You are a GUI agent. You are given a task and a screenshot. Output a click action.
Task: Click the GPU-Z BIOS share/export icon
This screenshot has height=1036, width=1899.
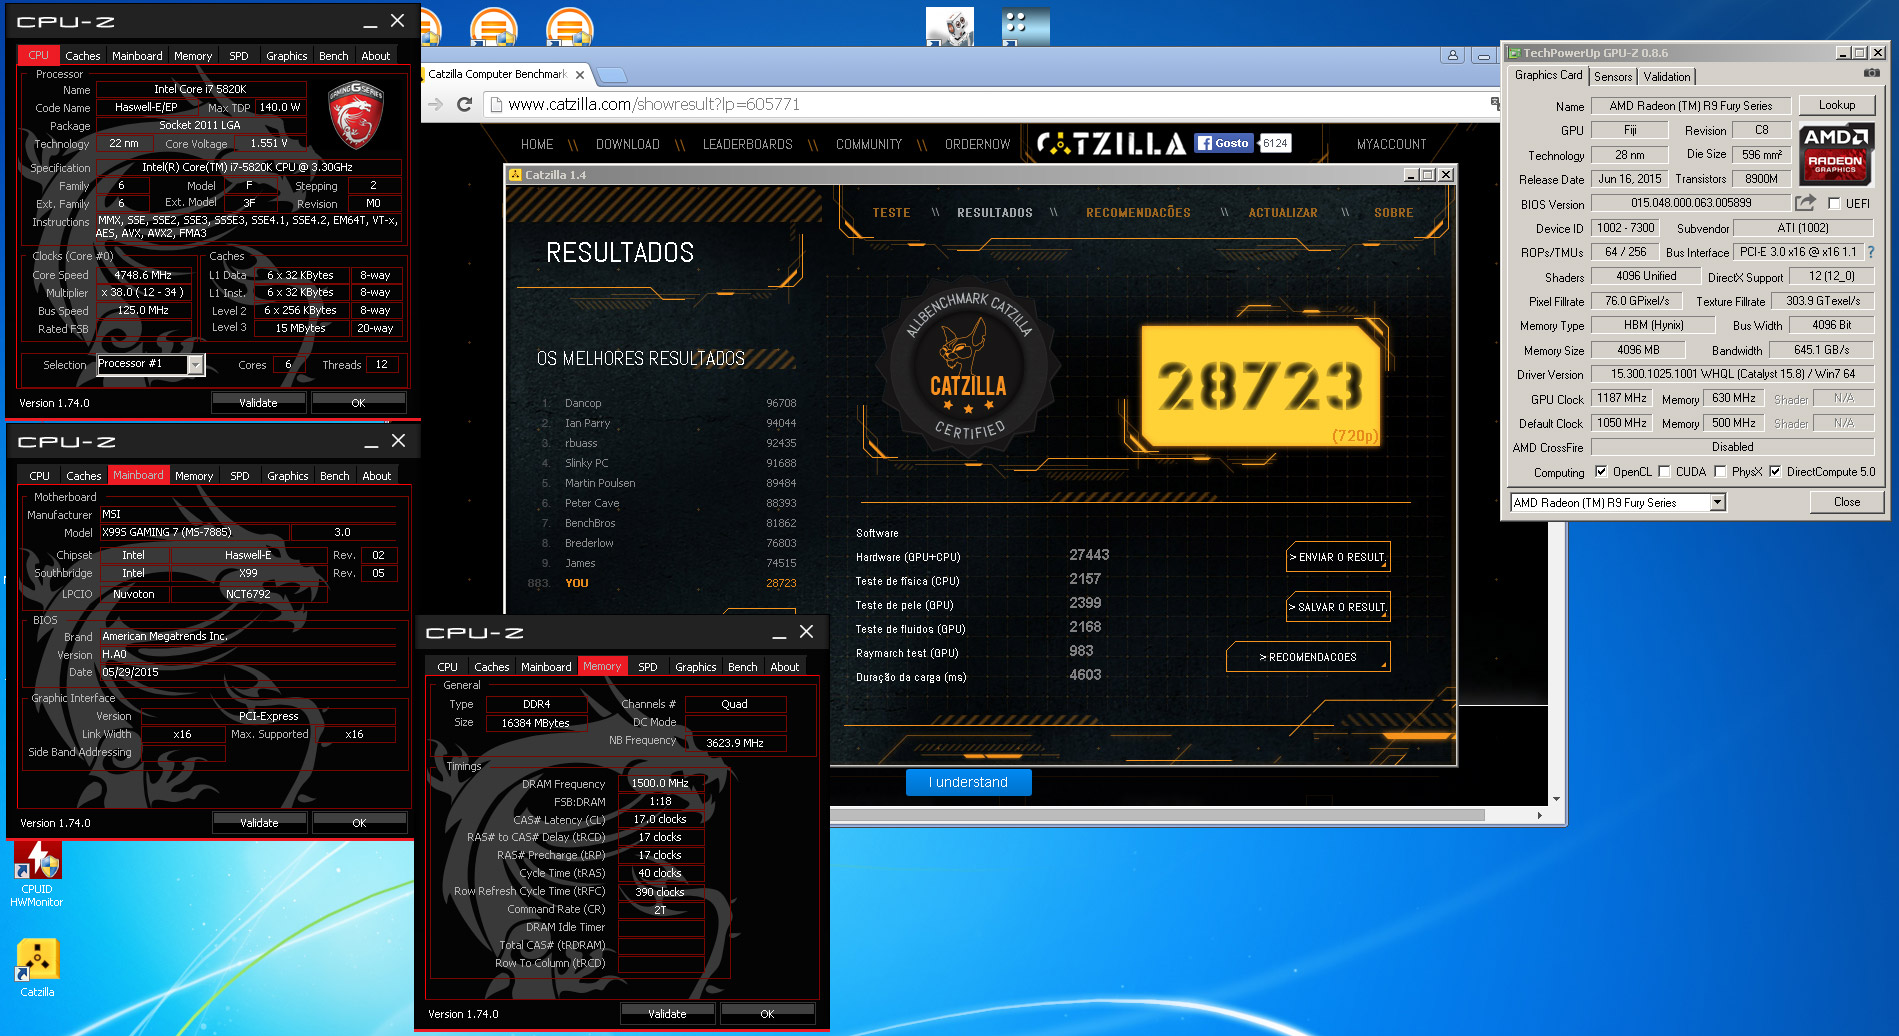pos(1805,203)
